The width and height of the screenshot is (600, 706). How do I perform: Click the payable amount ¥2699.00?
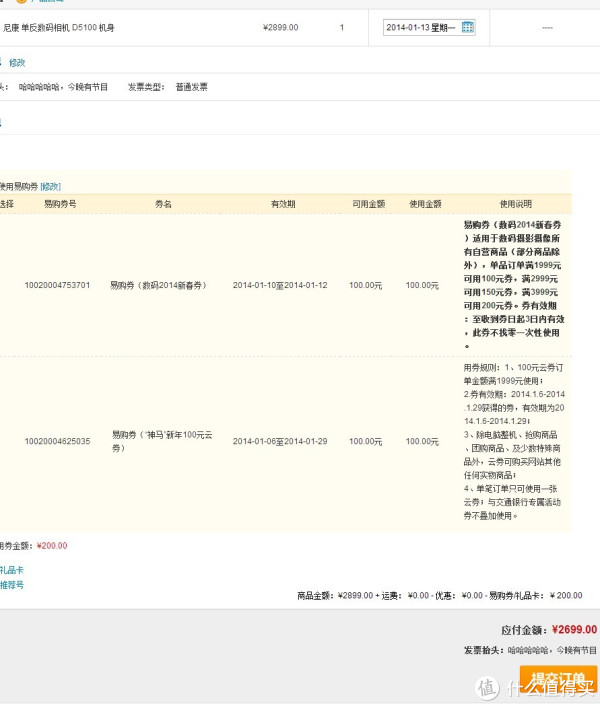[574, 629]
